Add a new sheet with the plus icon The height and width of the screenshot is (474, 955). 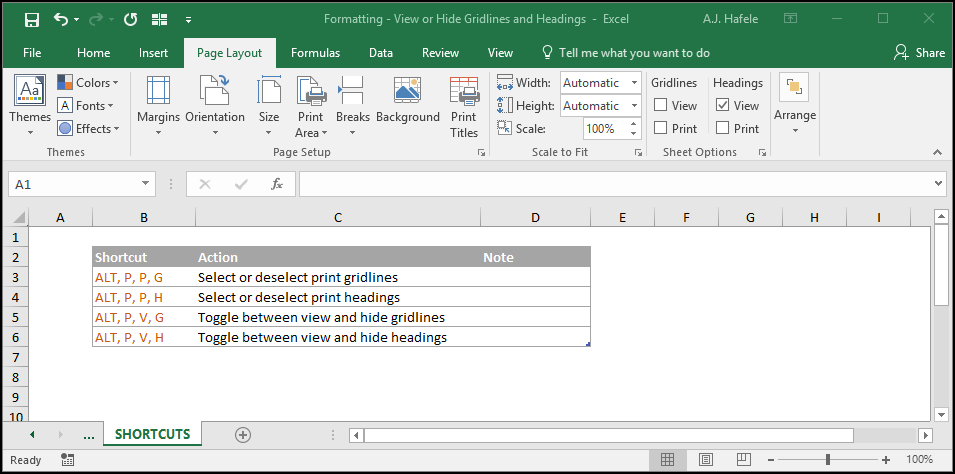click(x=243, y=434)
